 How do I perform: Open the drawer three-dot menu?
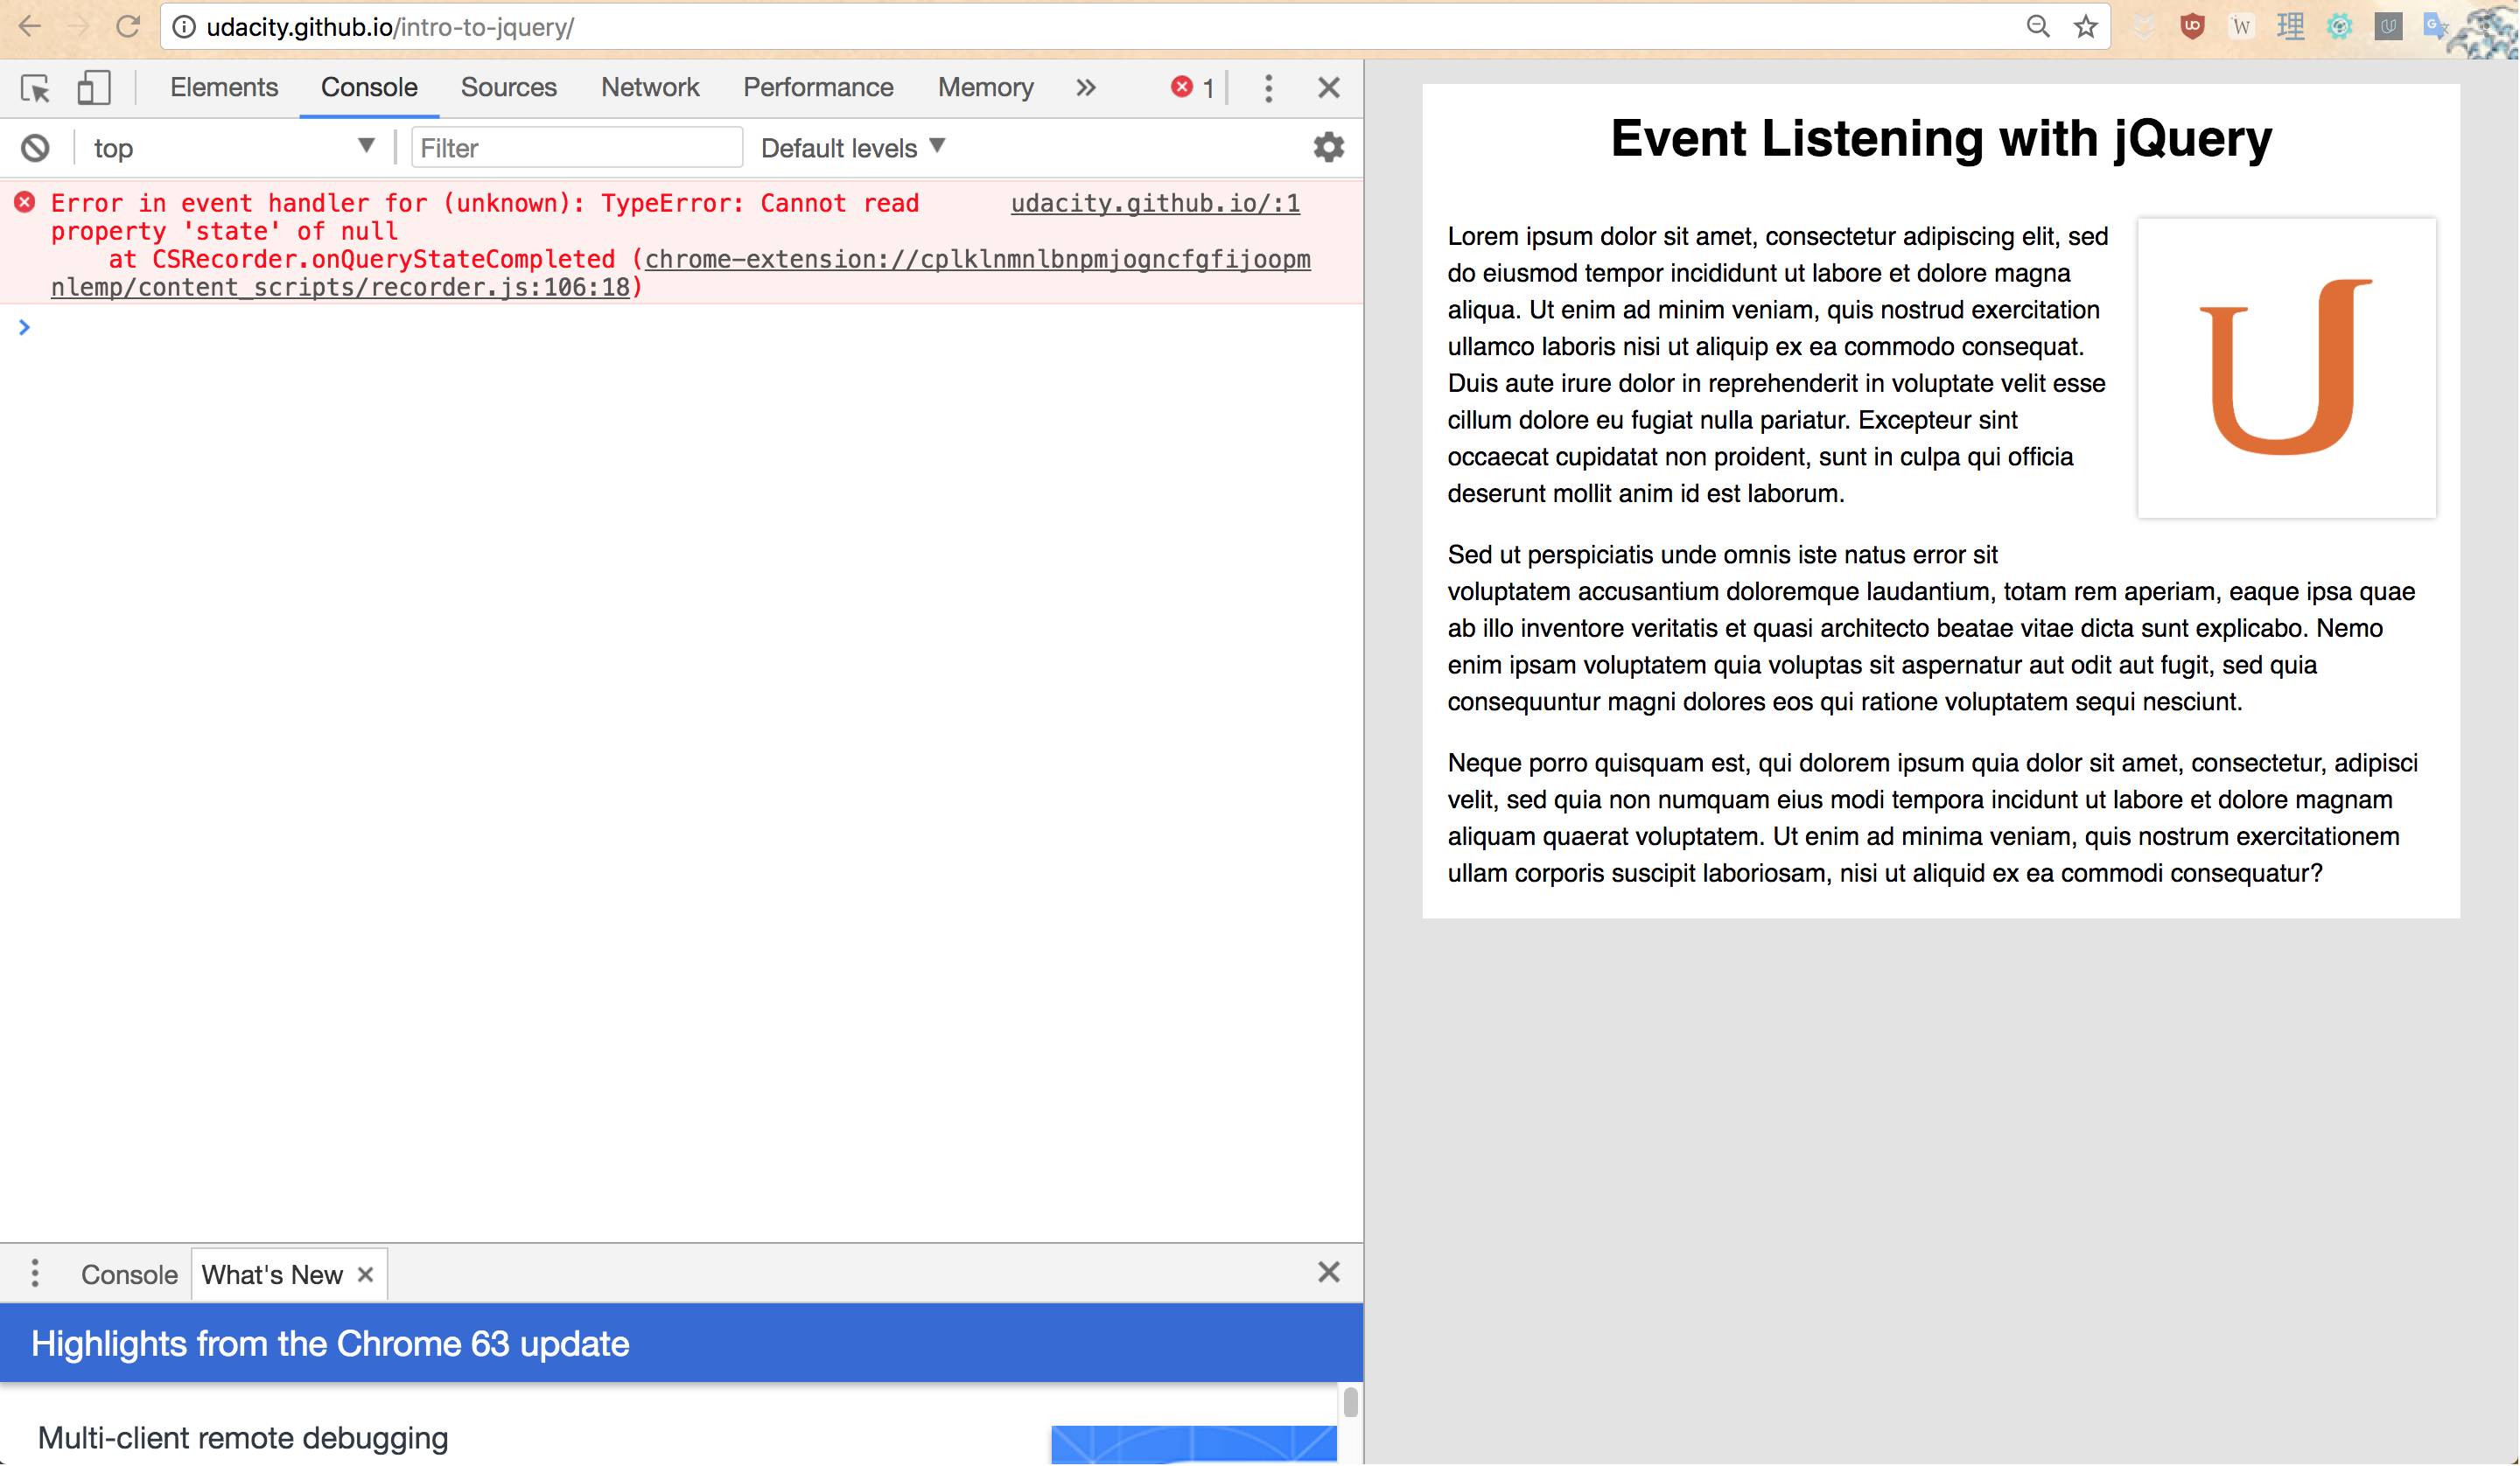(35, 1273)
